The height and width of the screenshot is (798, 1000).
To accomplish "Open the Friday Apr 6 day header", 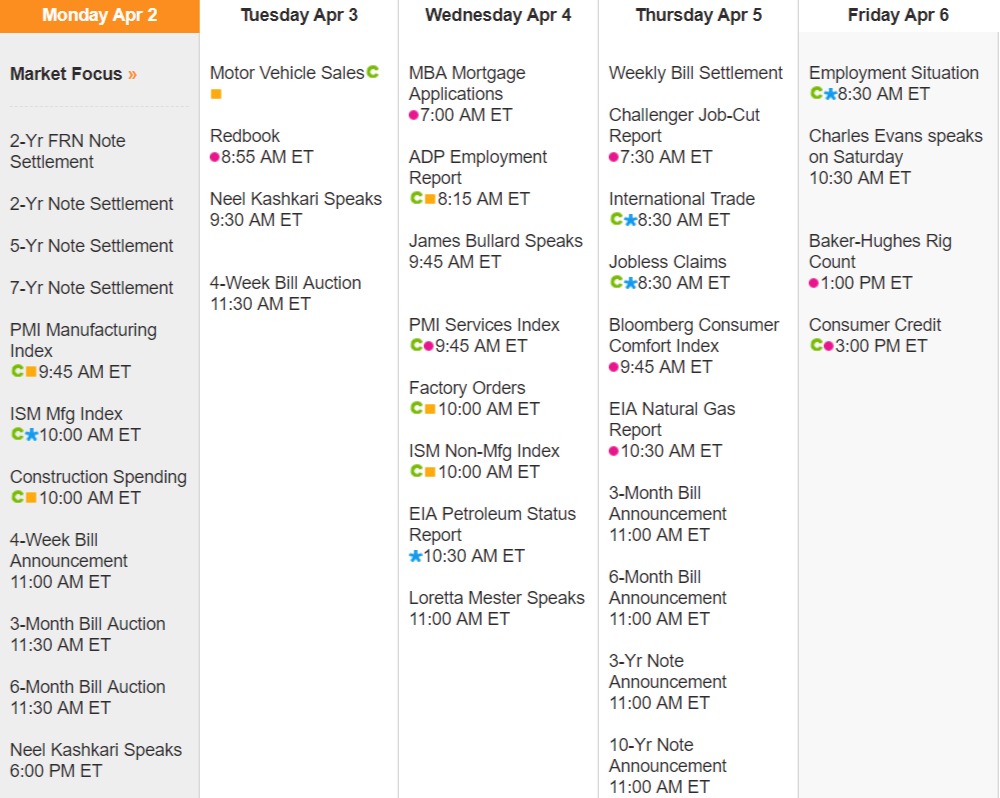I will (898, 15).
